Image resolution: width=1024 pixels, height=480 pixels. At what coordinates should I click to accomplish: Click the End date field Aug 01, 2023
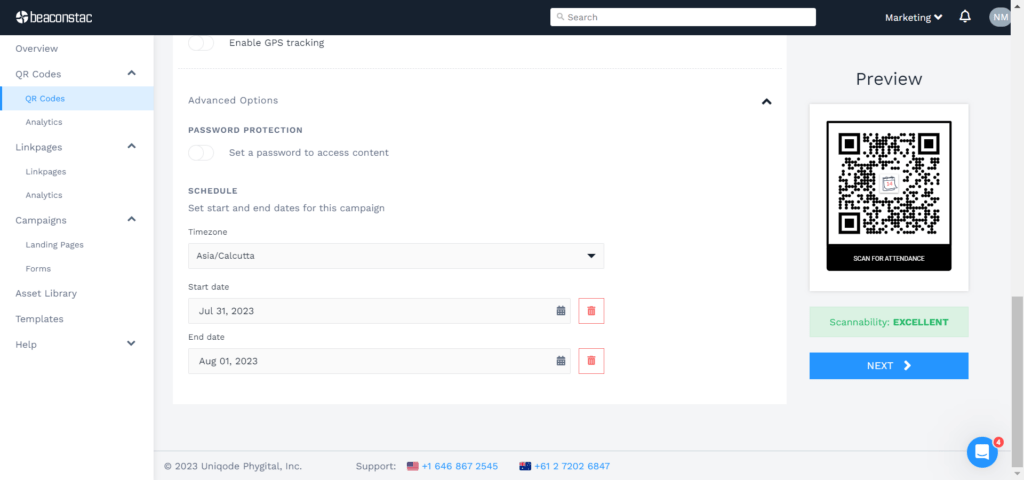coord(379,360)
